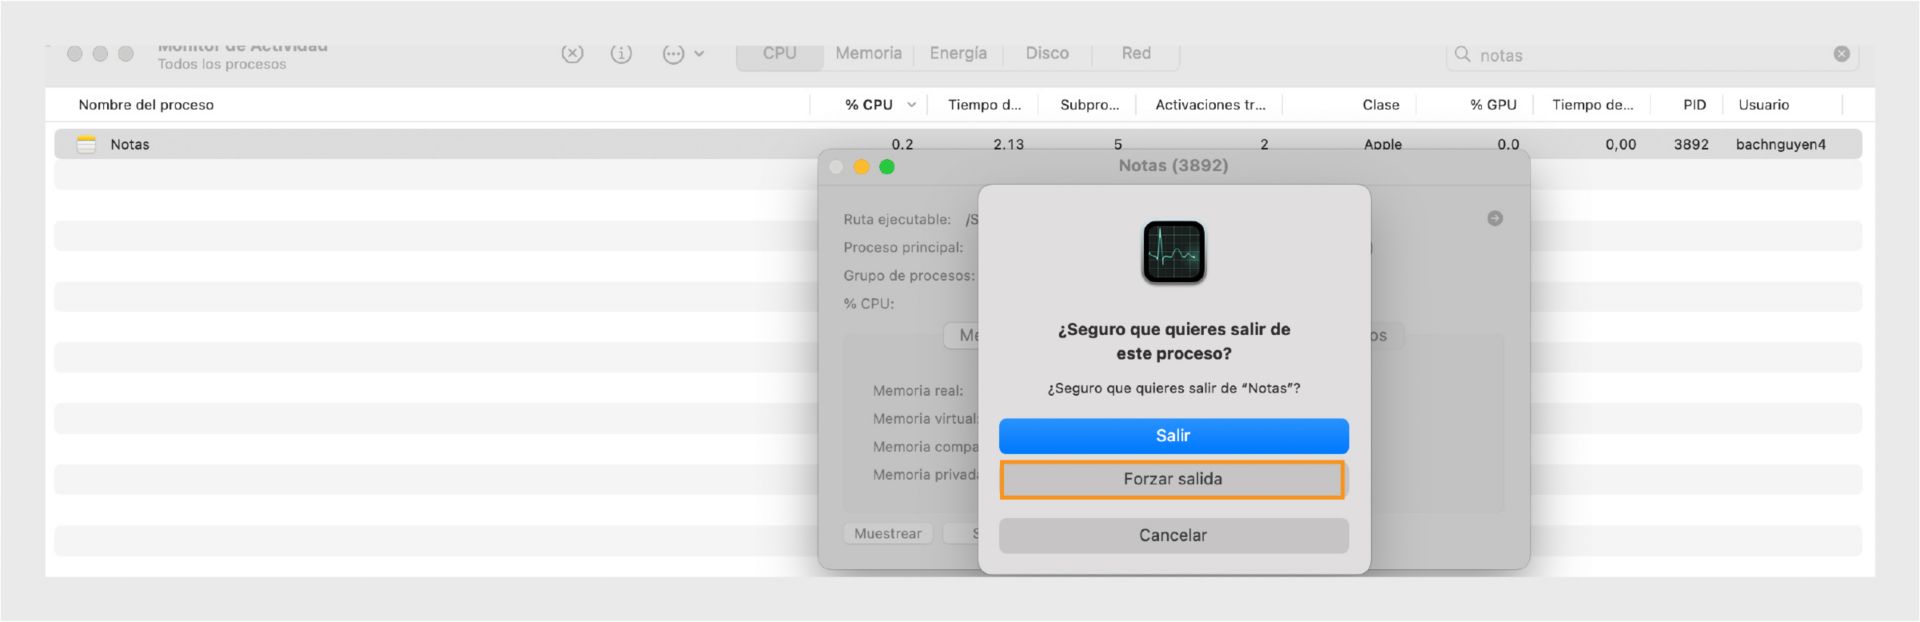Sort by Clase column header
The width and height of the screenshot is (1920, 622).
[1380, 105]
